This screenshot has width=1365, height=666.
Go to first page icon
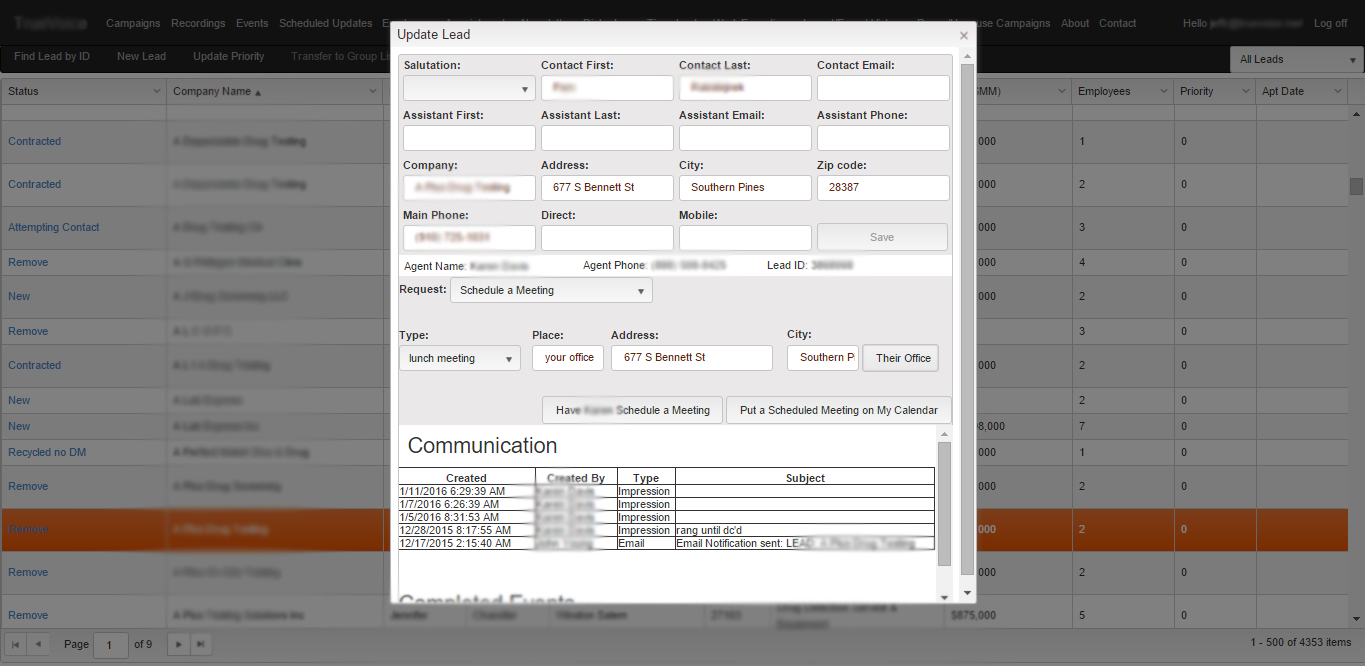coord(15,644)
